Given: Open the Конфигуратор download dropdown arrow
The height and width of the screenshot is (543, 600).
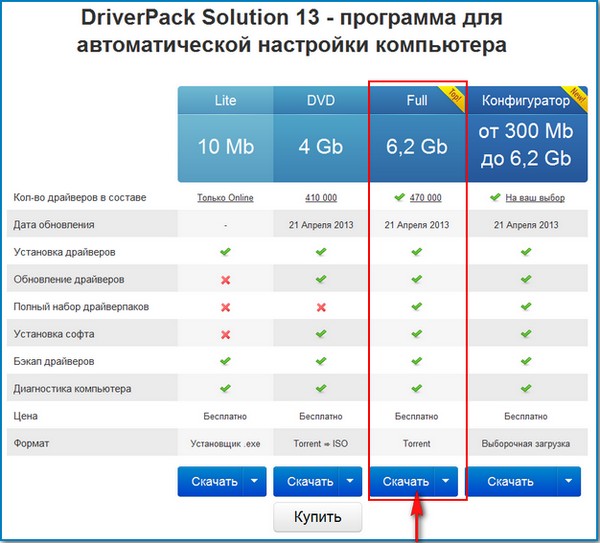Looking at the screenshot, I should point(554,481).
